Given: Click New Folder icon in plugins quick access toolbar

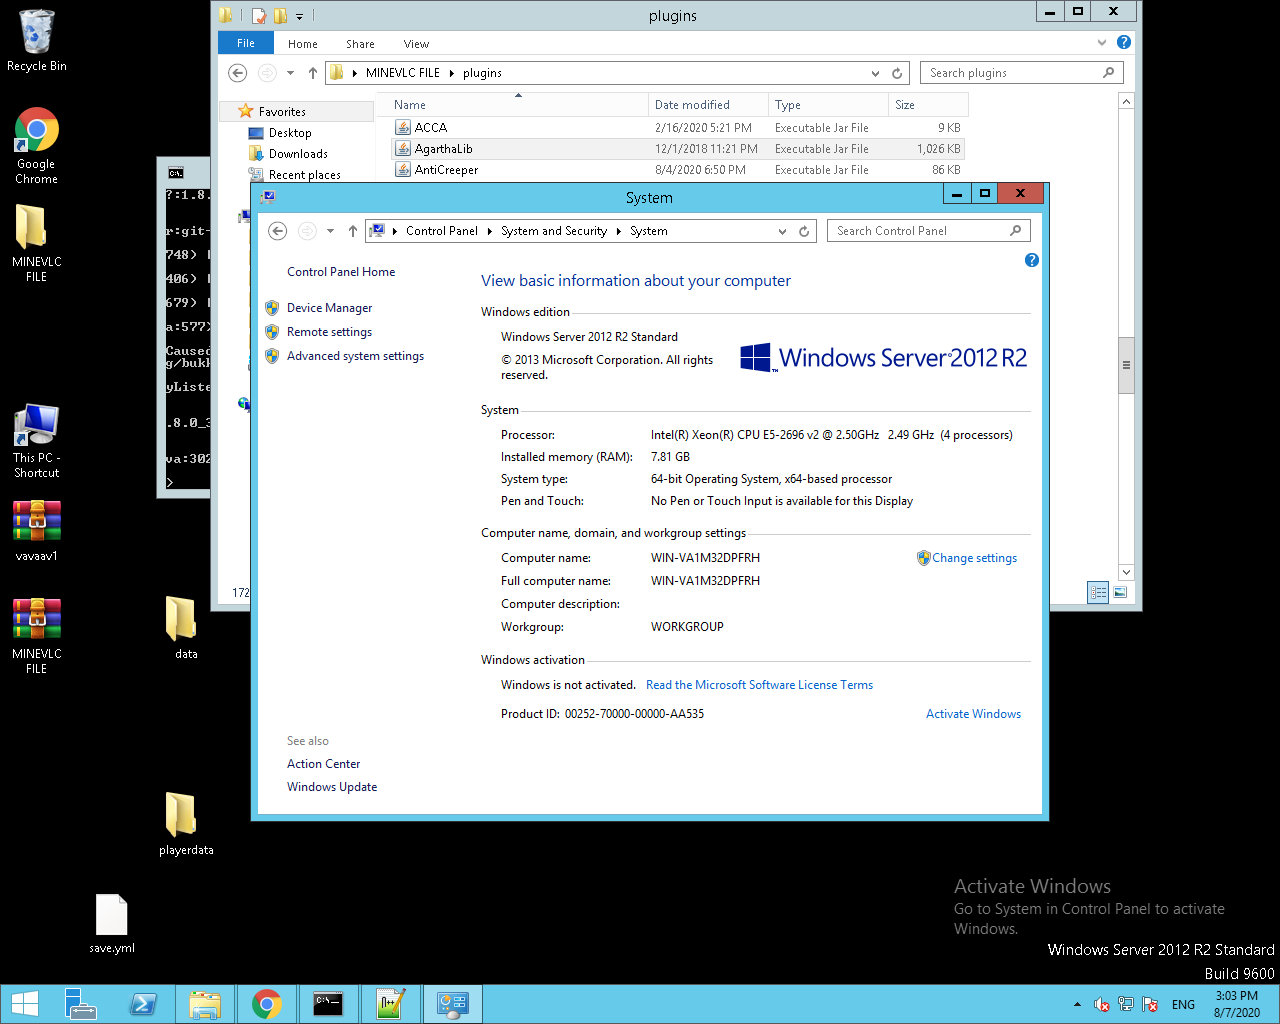Looking at the screenshot, I should [x=280, y=16].
